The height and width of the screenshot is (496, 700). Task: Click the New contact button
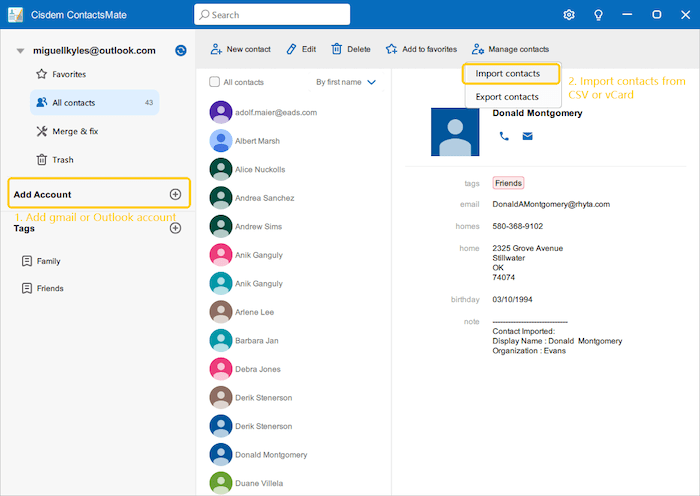point(240,49)
